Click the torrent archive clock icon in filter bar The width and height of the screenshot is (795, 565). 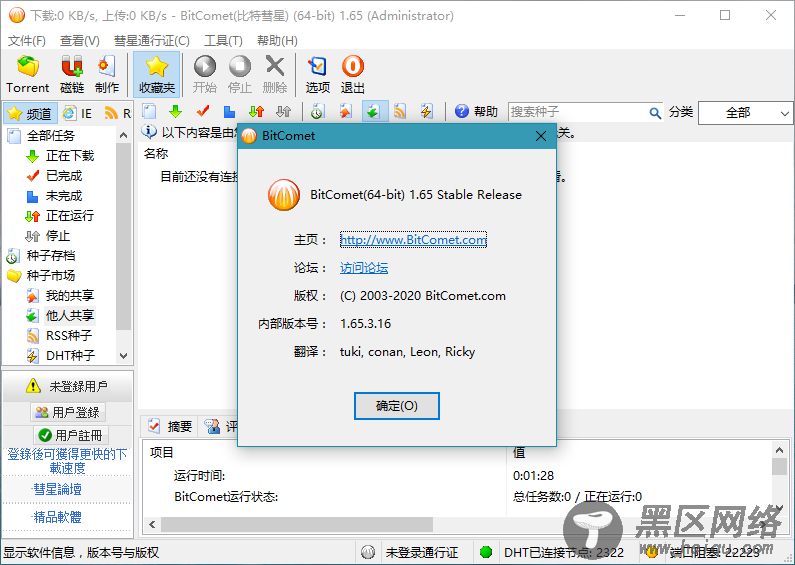click(318, 111)
